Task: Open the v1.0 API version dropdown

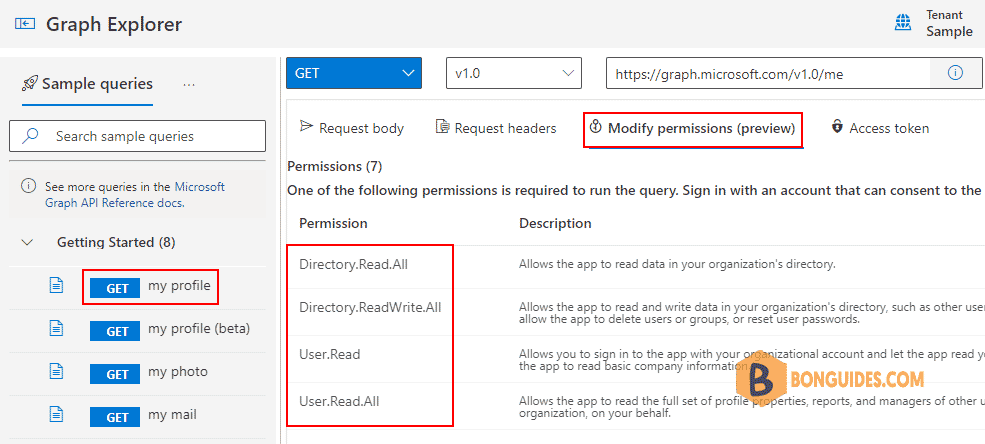Action: (514, 73)
